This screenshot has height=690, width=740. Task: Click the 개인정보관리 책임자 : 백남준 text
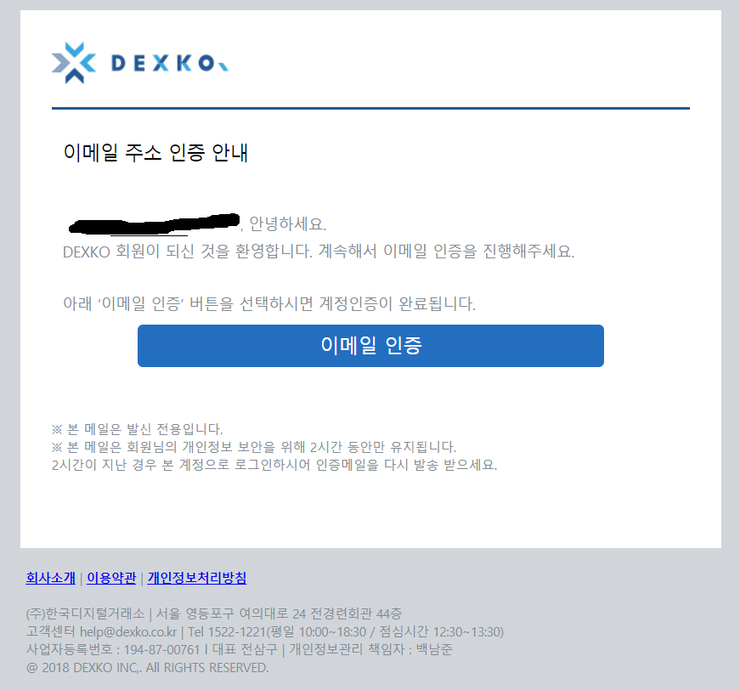tap(370, 649)
